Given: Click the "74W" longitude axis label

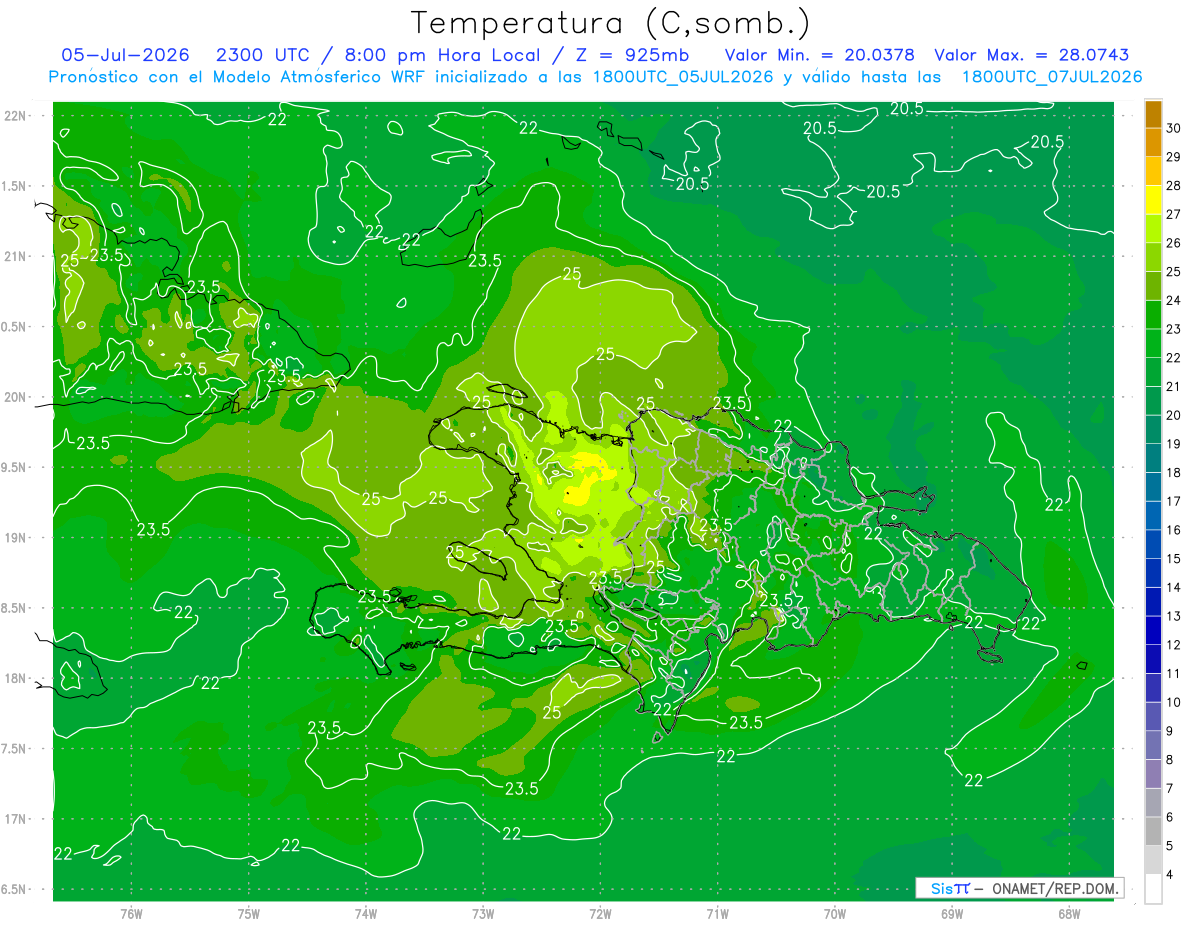Looking at the screenshot, I should [x=366, y=913].
